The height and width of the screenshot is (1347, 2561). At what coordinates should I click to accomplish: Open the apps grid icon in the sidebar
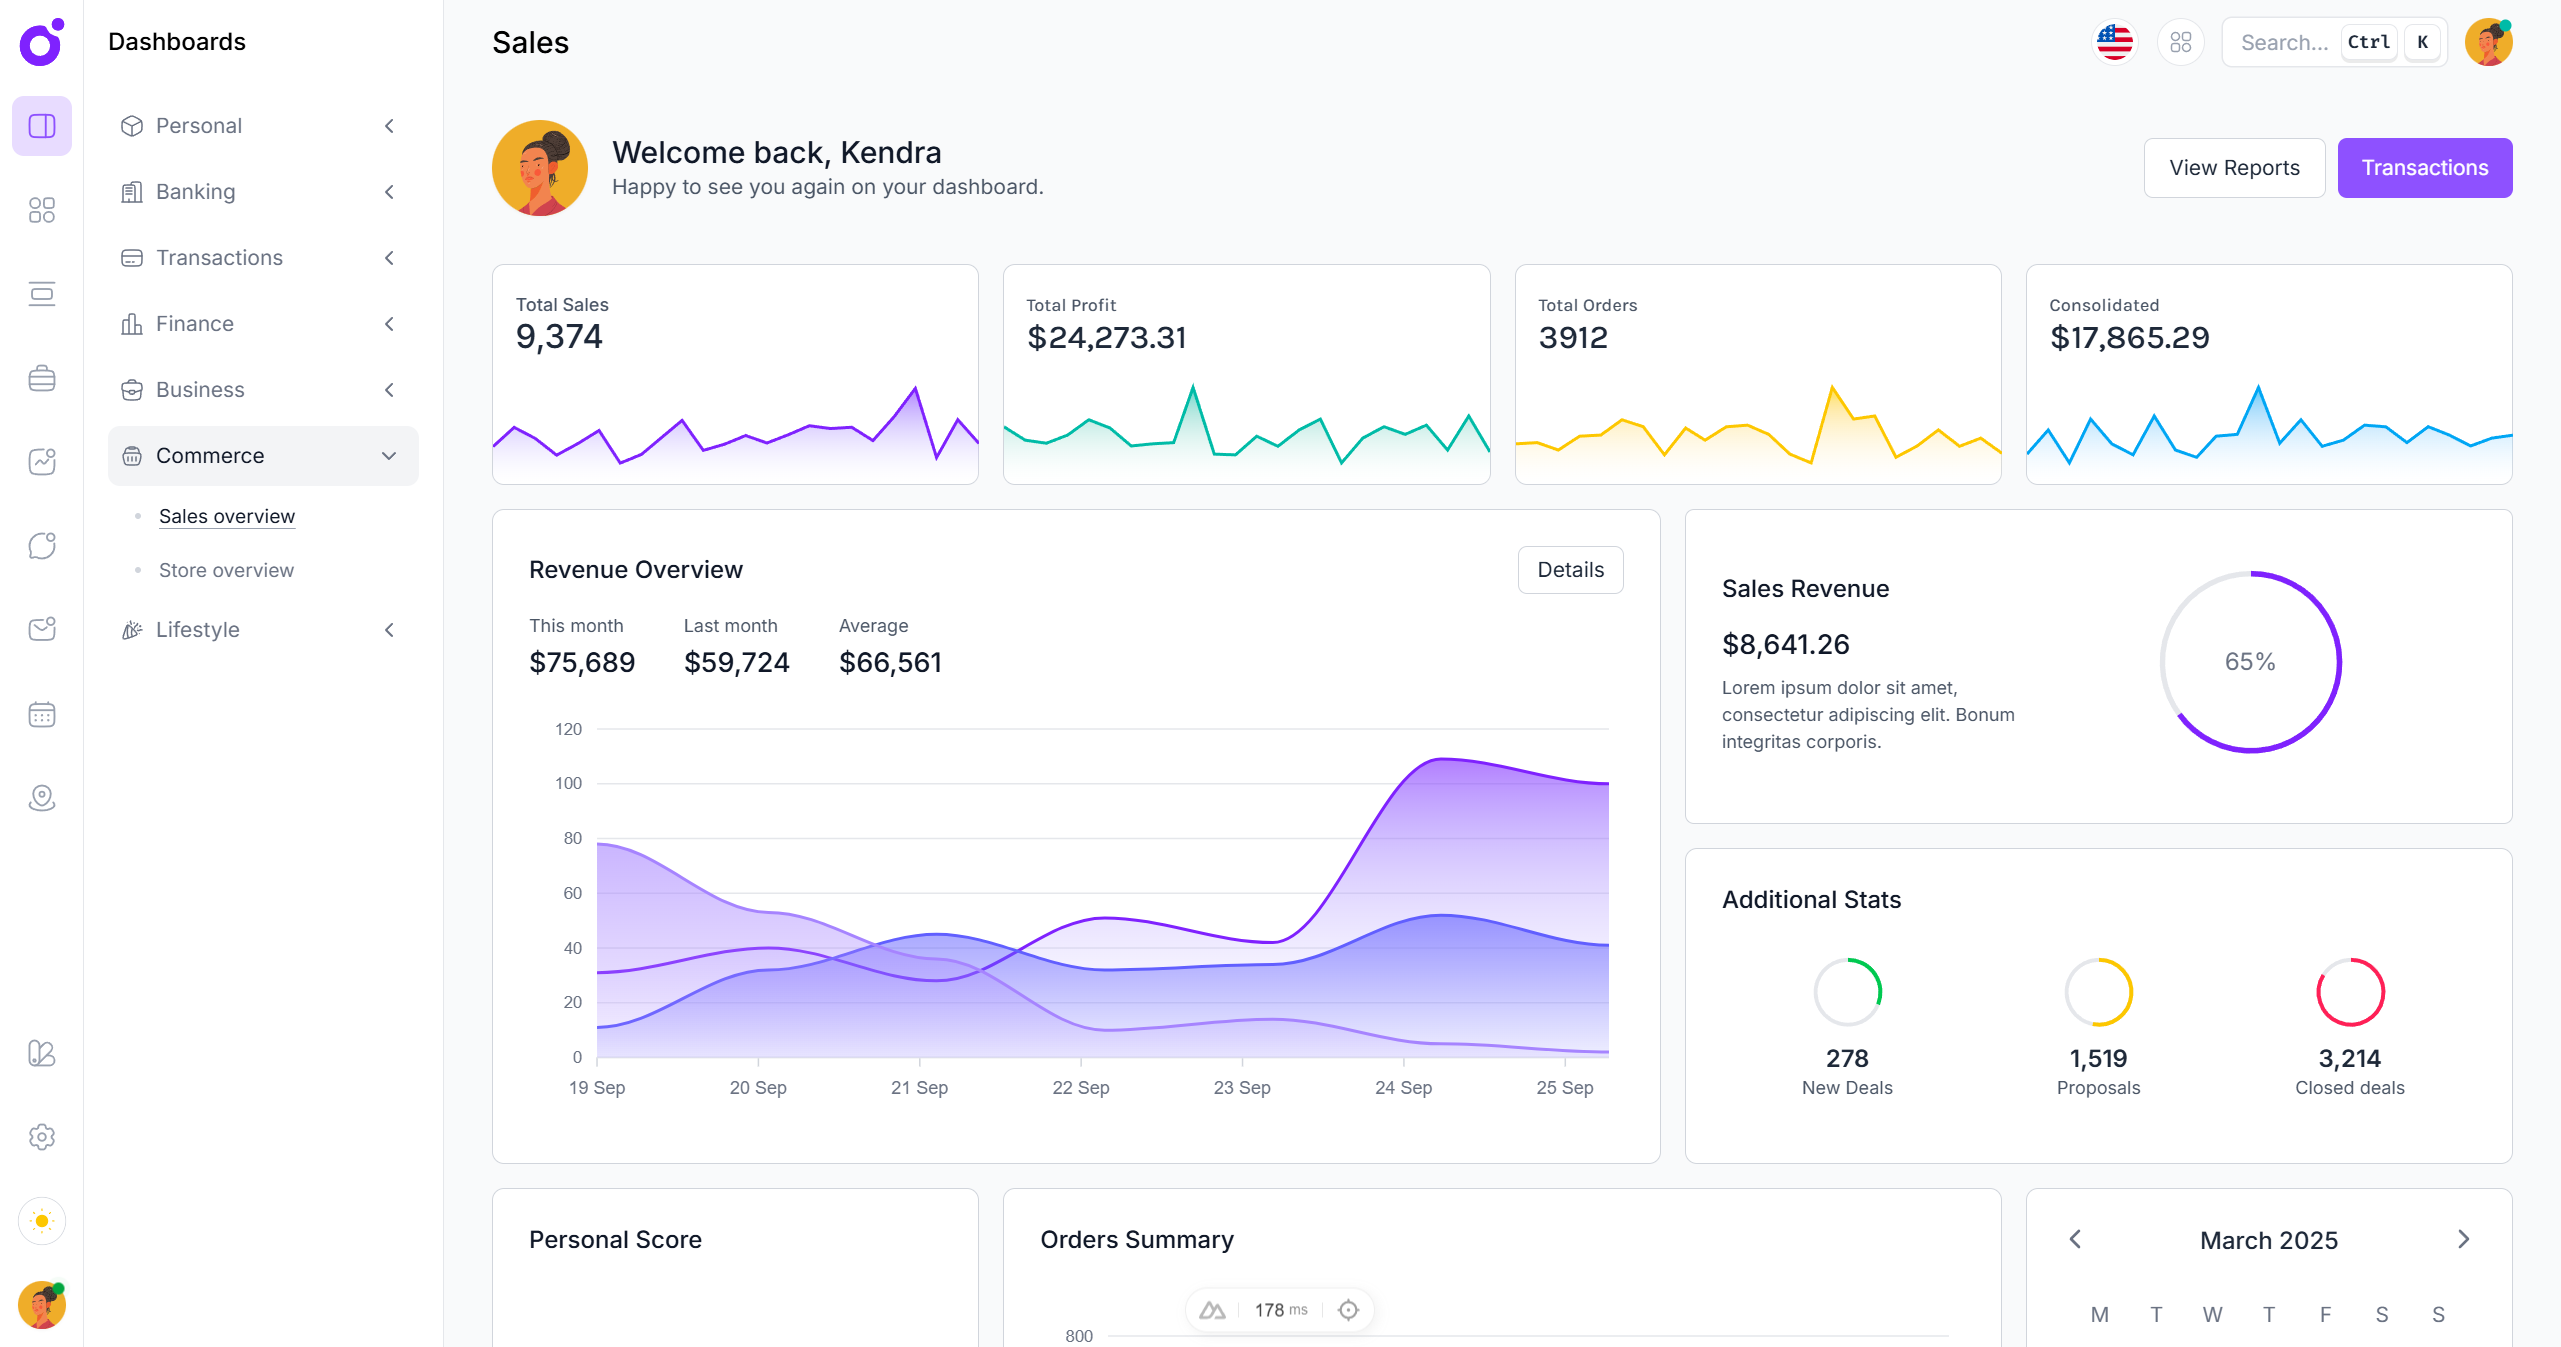(41, 210)
